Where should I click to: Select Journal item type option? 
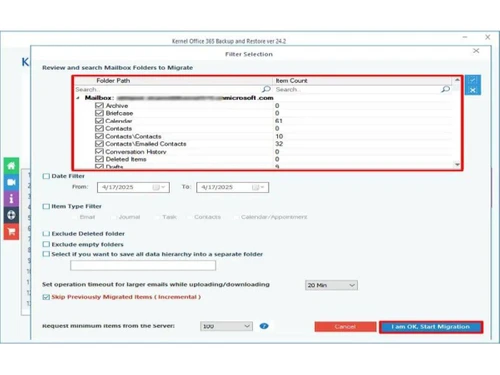pos(126,217)
